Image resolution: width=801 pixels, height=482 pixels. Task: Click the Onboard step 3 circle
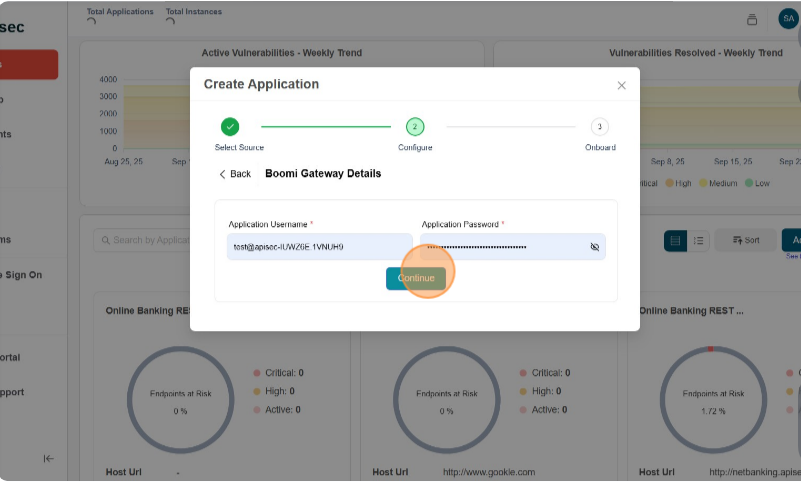click(599, 127)
